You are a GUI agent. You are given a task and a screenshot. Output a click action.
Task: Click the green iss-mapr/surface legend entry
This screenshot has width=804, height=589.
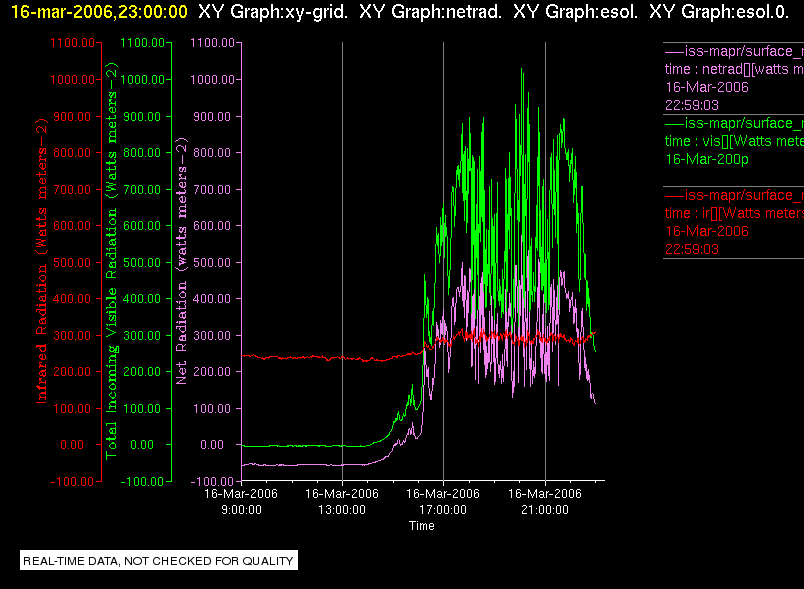734,124
